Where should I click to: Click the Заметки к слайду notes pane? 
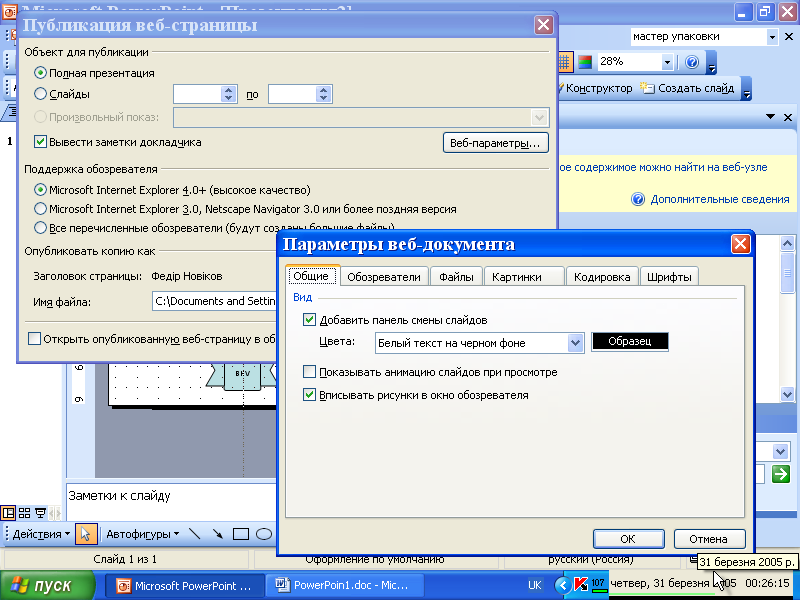tap(171, 502)
